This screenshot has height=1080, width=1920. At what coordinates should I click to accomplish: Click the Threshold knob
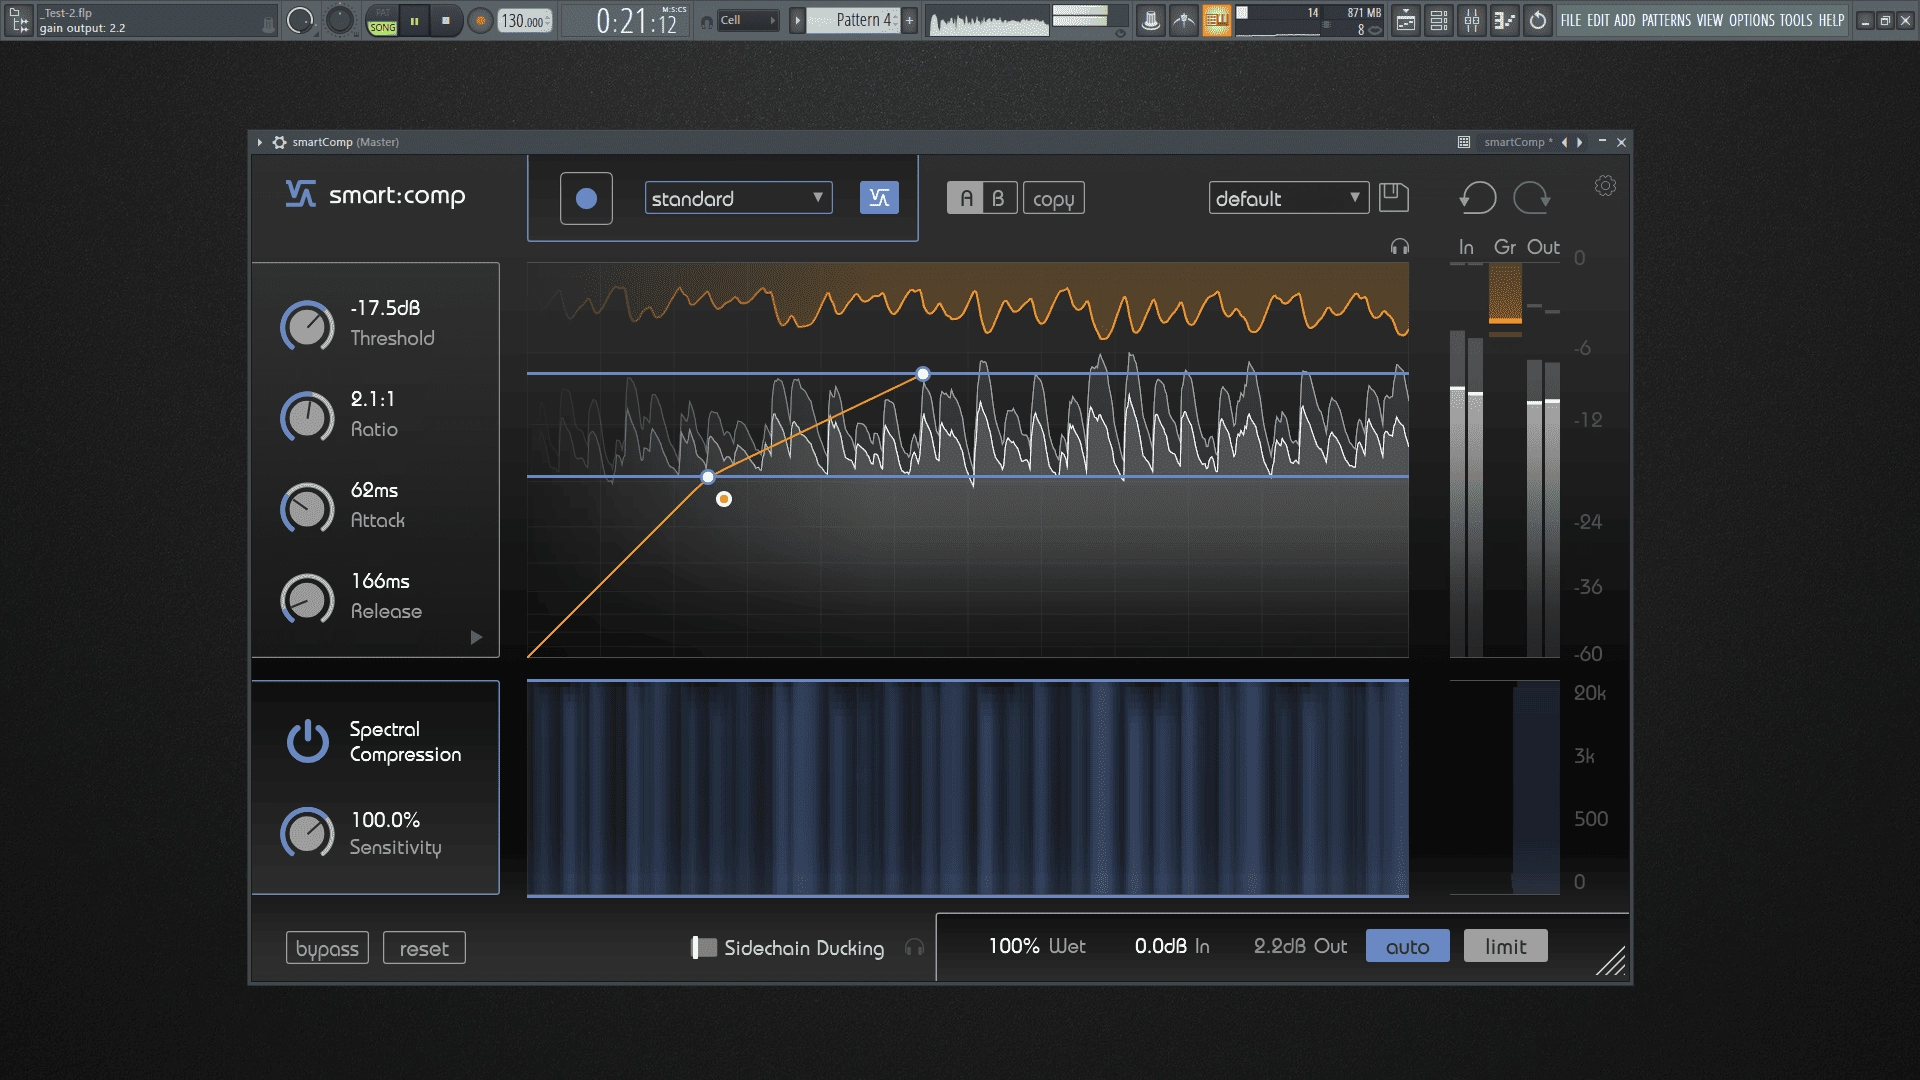point(307,326)
